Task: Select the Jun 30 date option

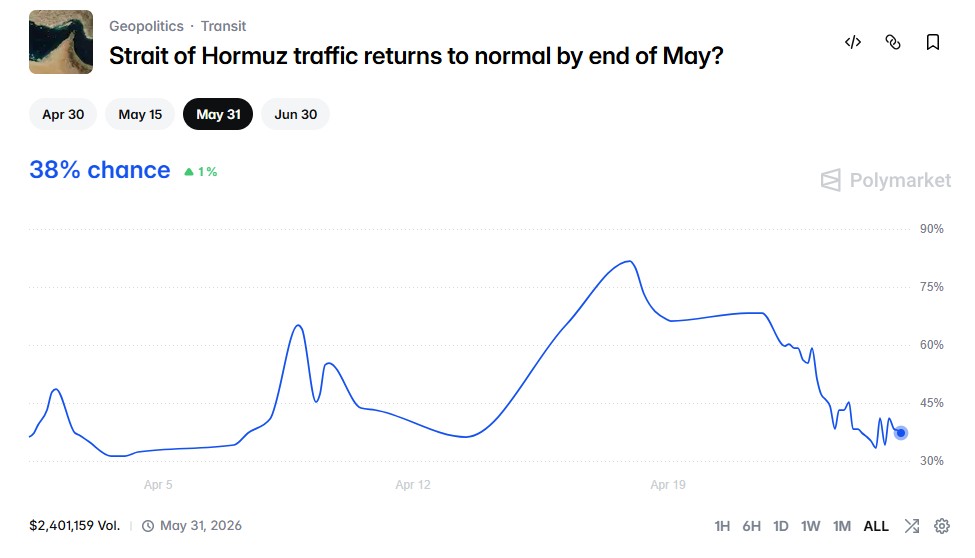Action: click(296, 114)
